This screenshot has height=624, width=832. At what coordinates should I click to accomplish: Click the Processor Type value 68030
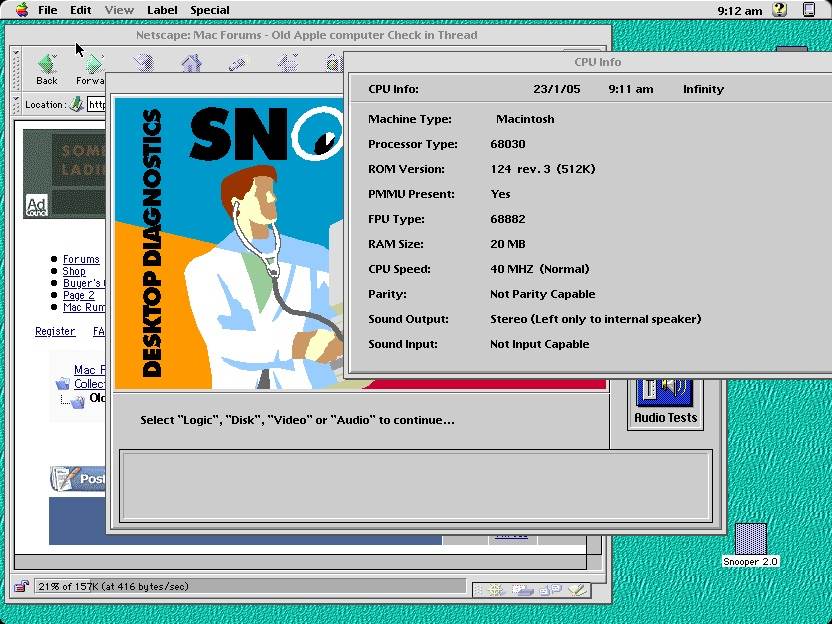point(508,144)
